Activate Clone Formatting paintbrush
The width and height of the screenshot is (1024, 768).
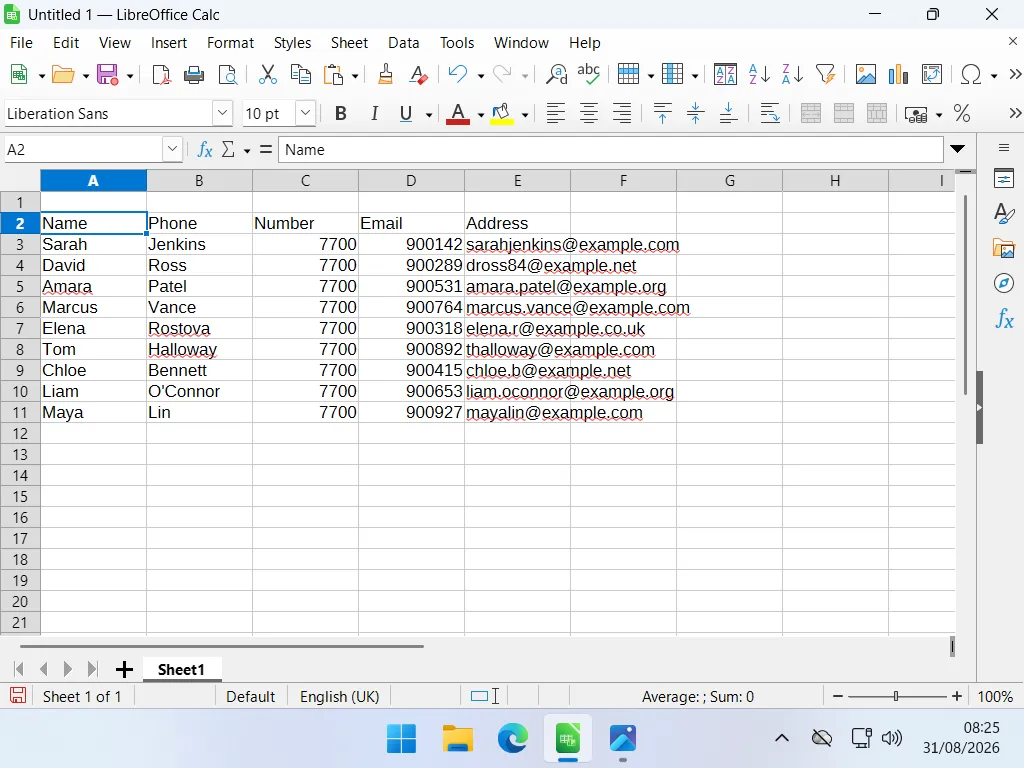coord(385,74)
